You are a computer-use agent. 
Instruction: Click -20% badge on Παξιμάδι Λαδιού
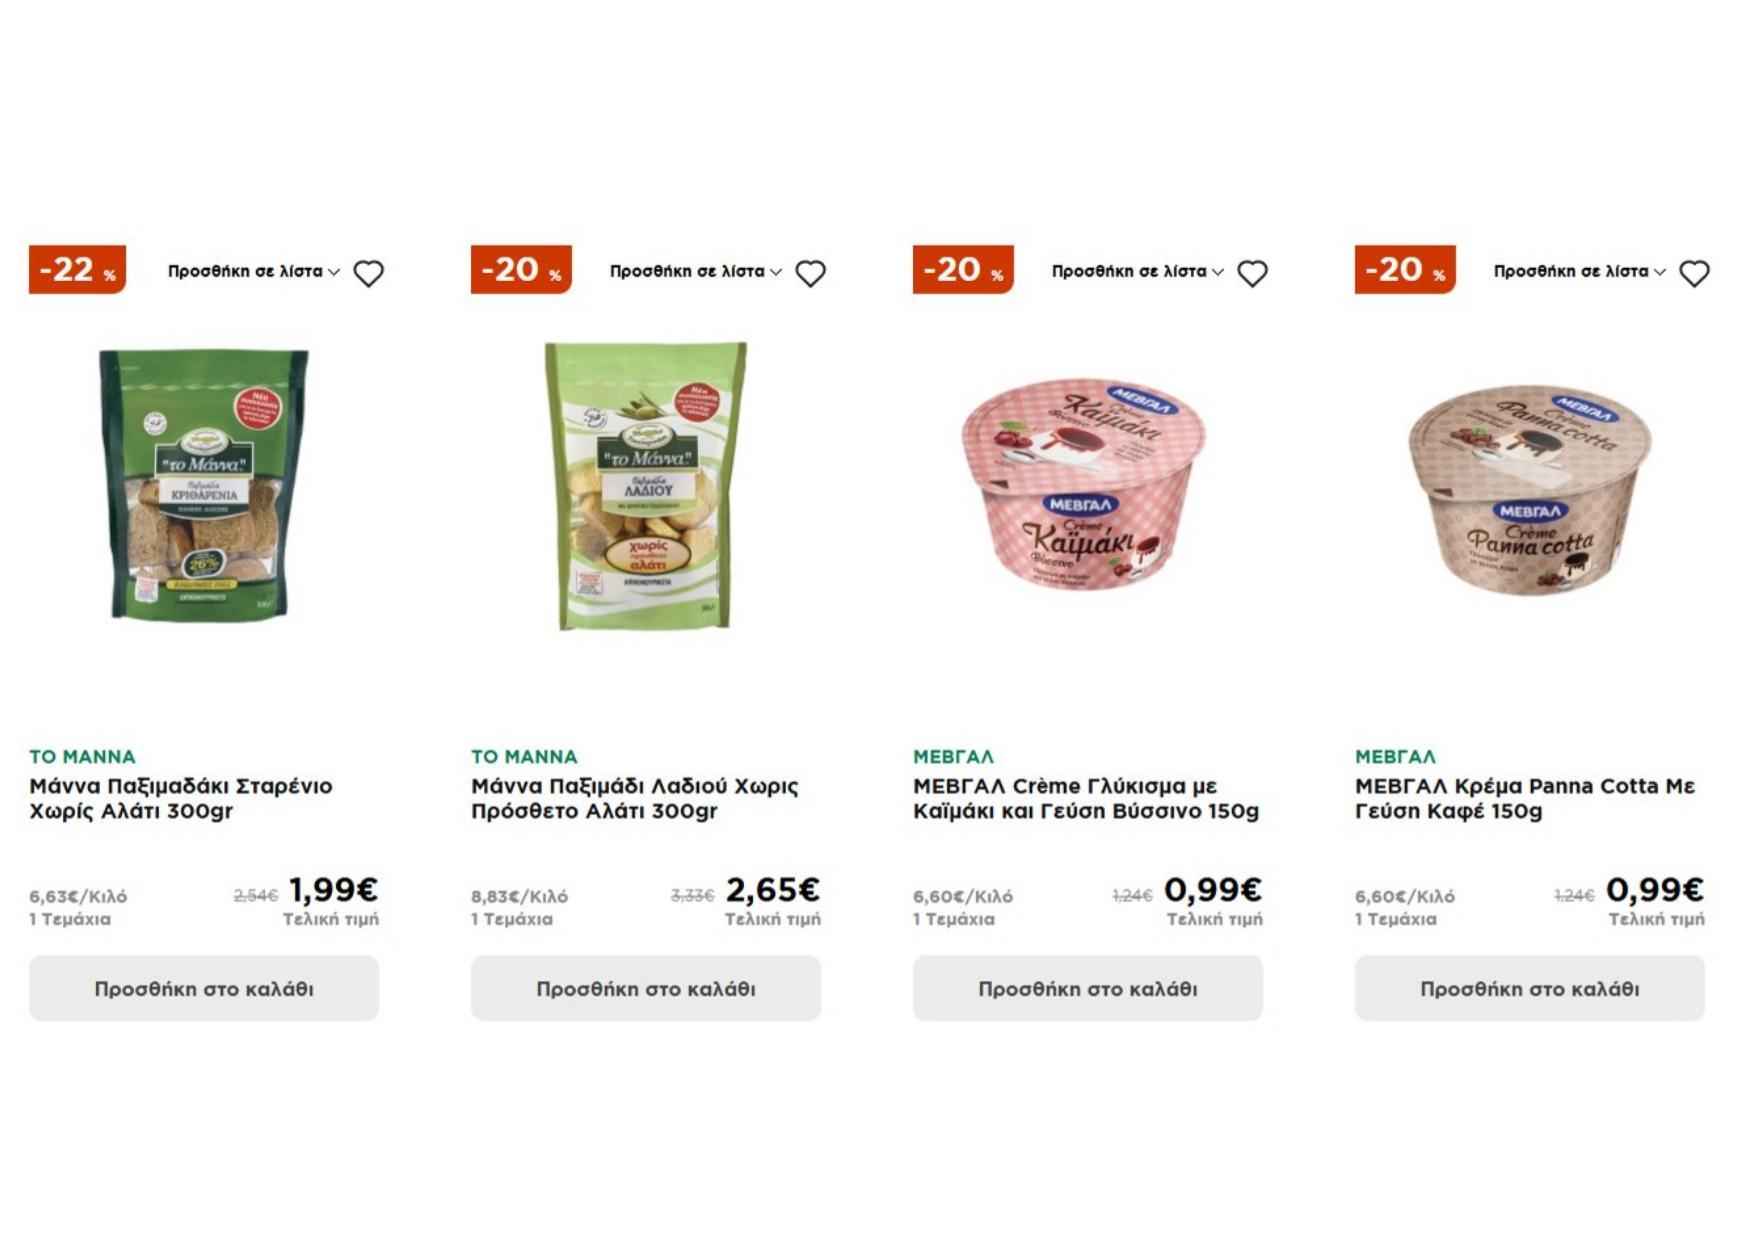coord(521,270)
